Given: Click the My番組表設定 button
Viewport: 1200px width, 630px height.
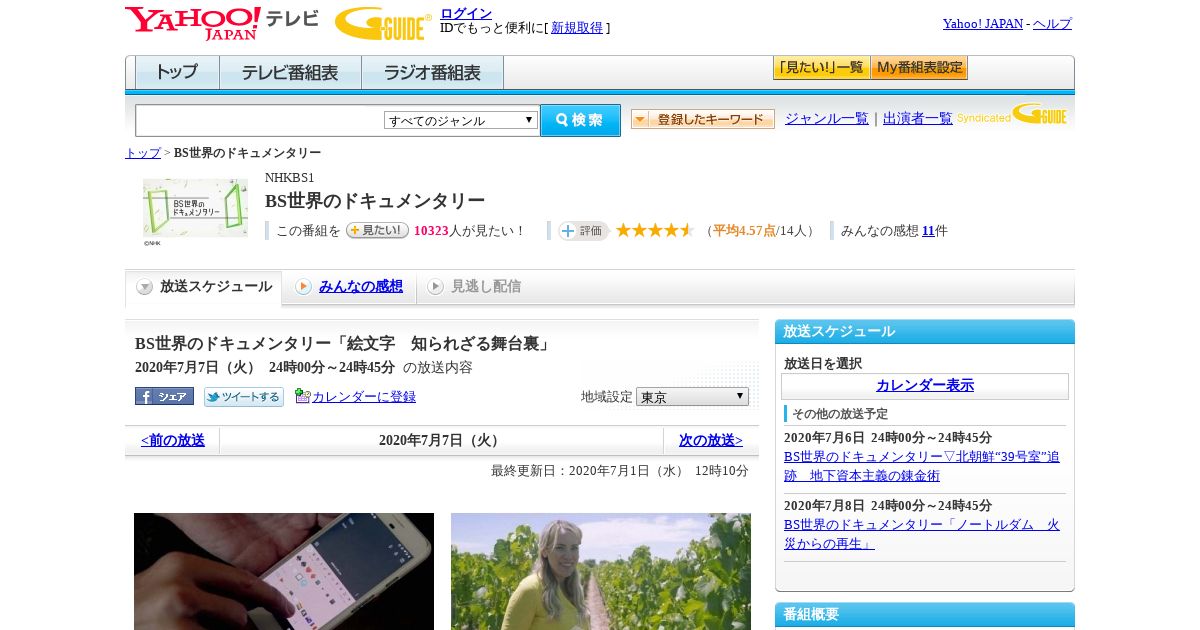Looking at the screenshot, I should click(x=919, y=68).
